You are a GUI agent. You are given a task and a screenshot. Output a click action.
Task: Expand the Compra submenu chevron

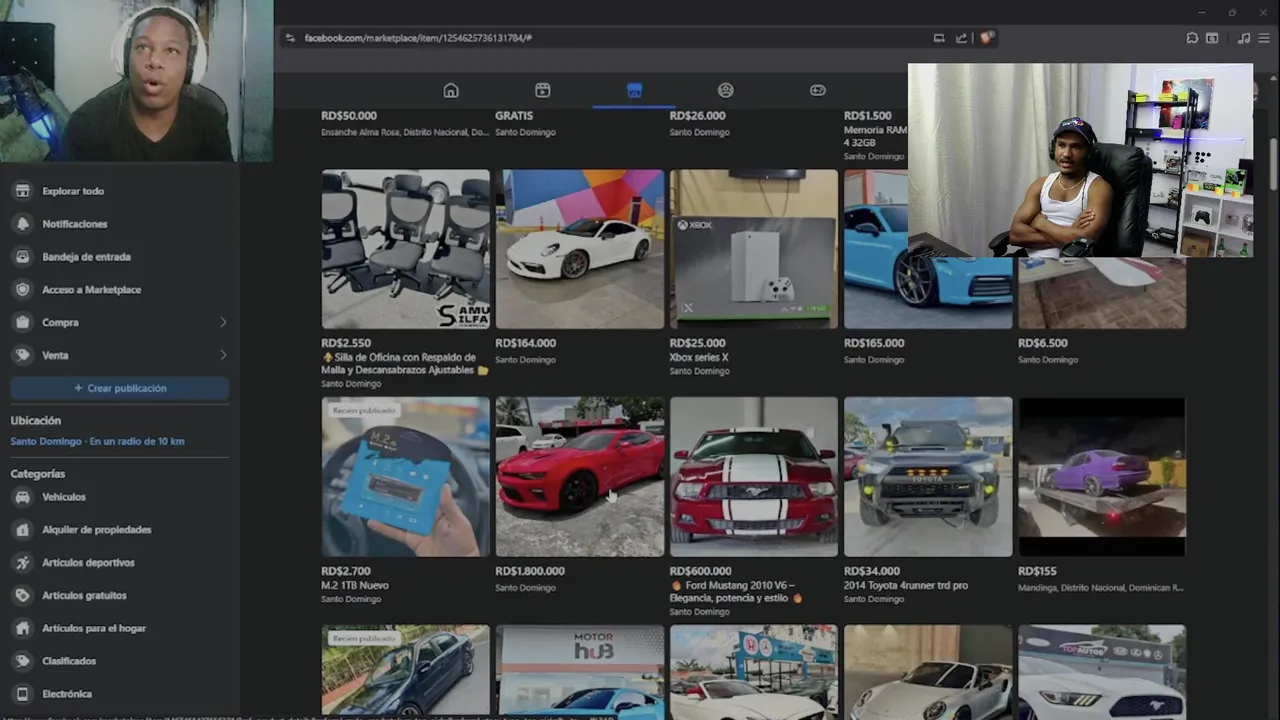pos(223,323)
